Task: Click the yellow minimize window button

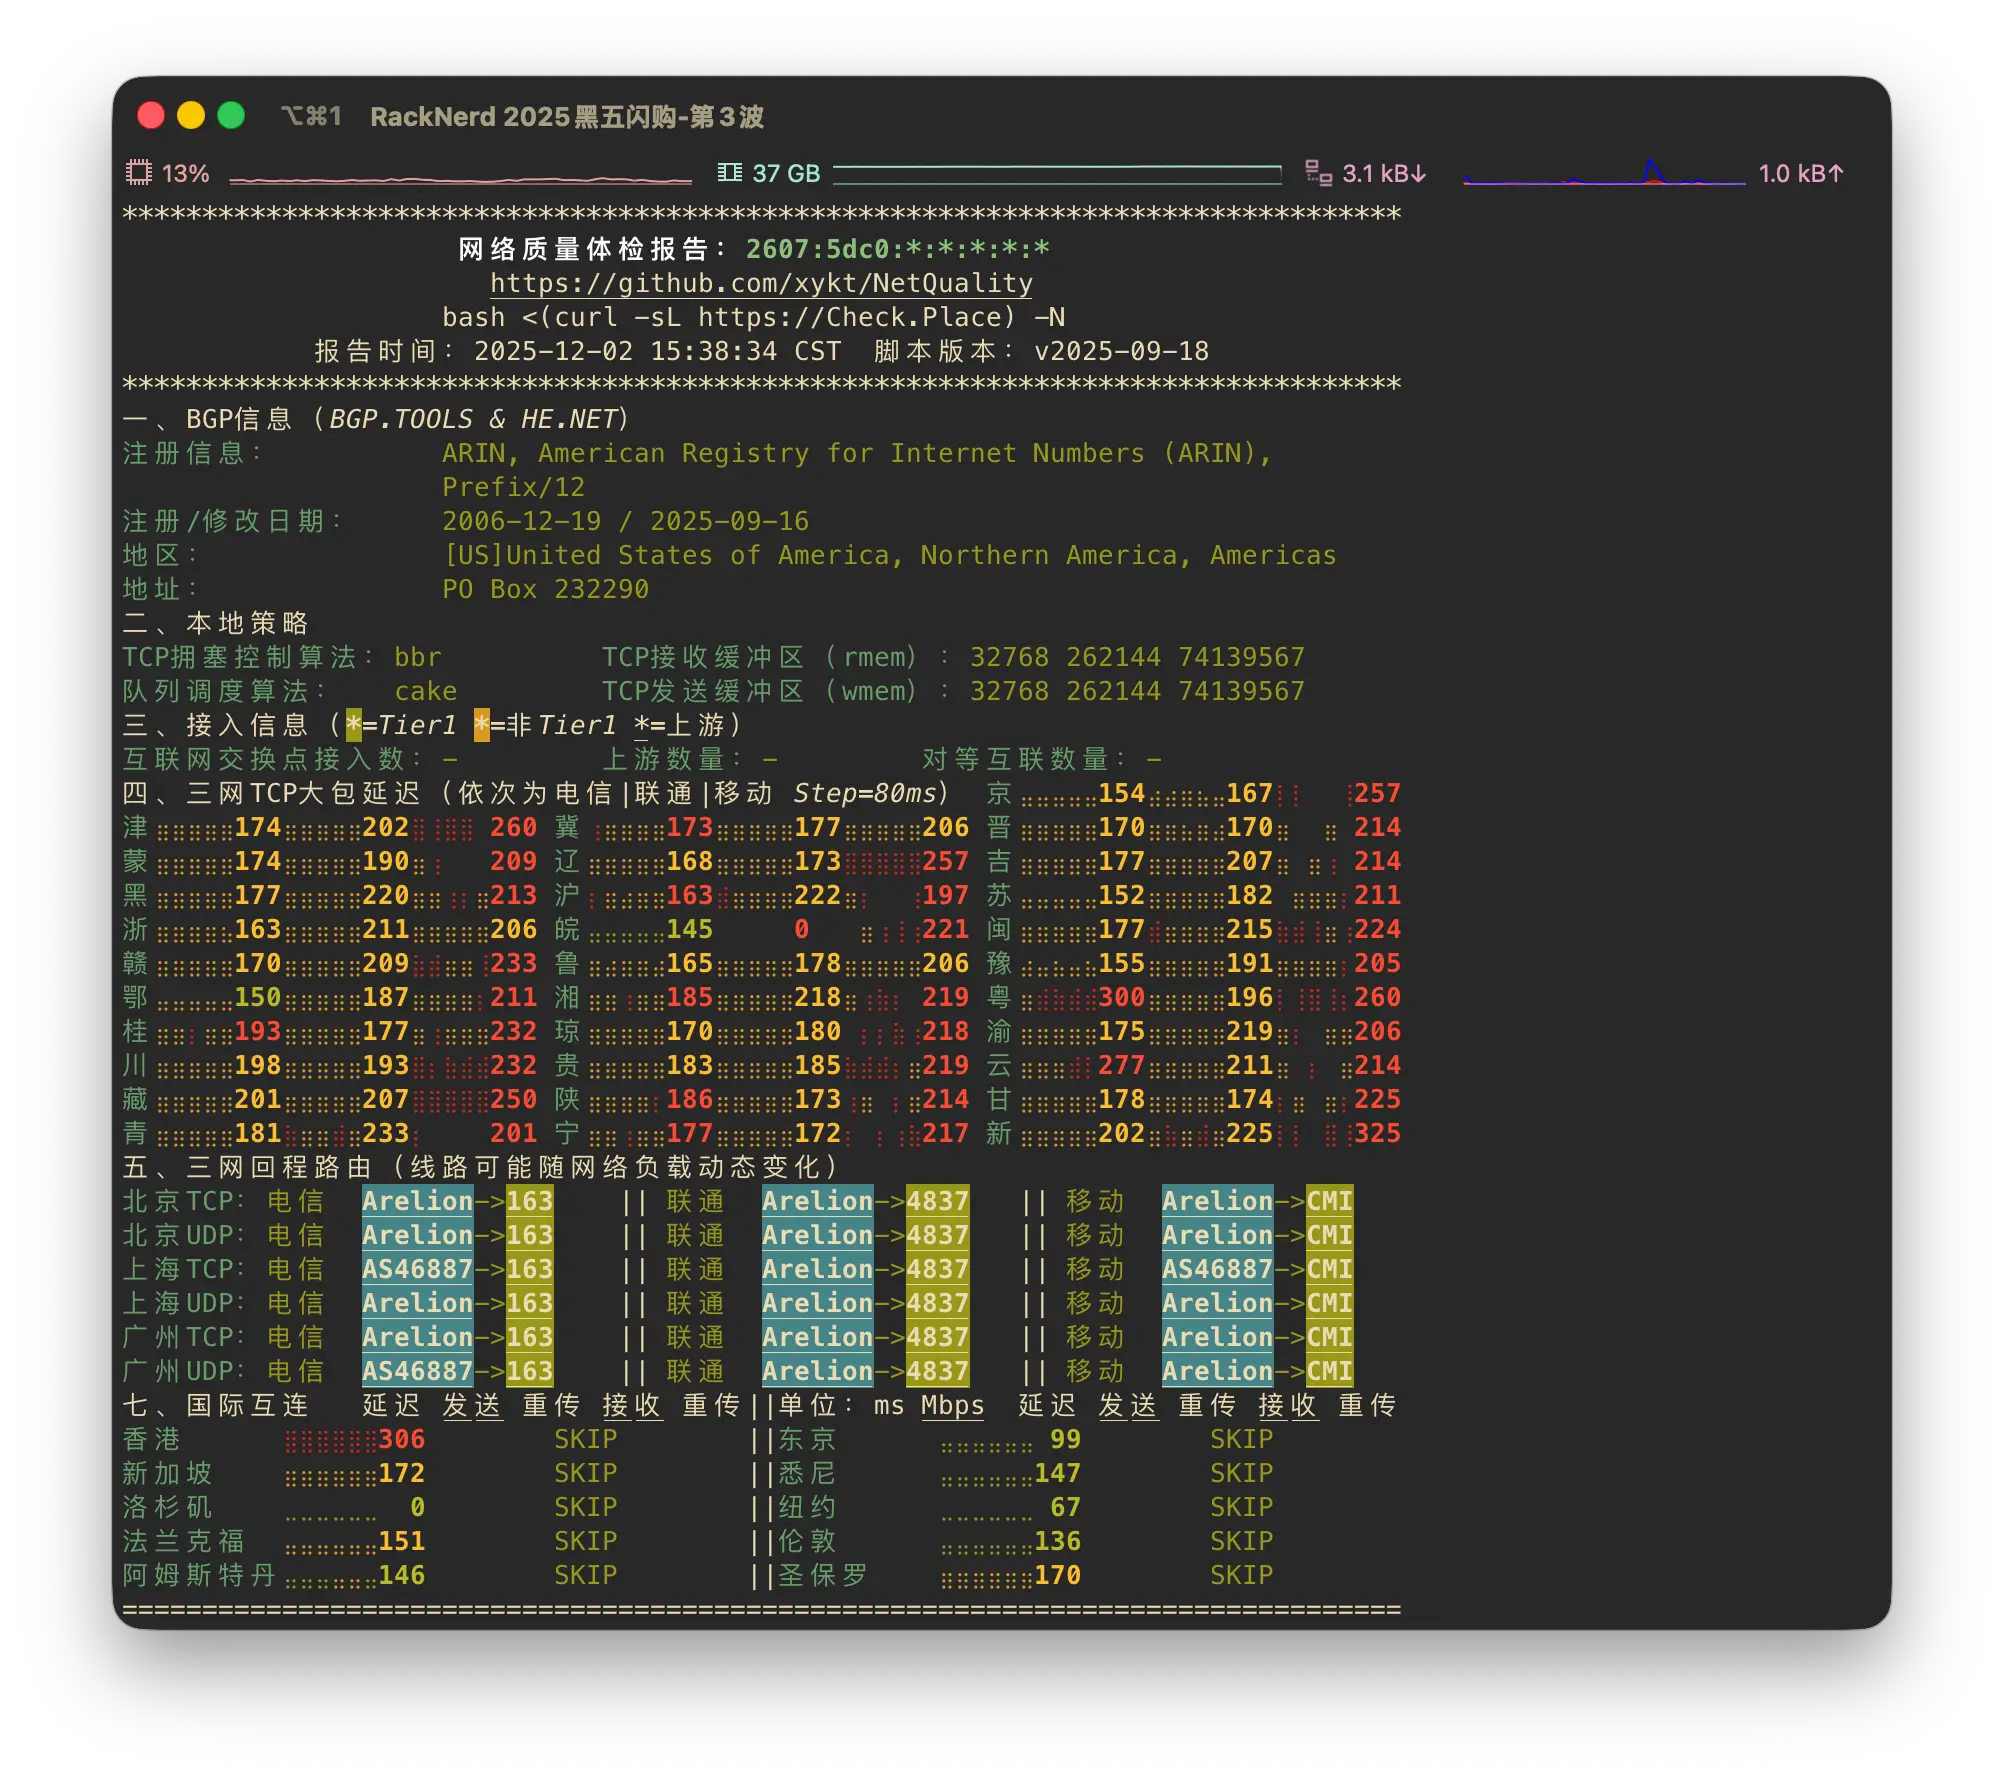Action: pyautogui.click(x=191, y=116)
